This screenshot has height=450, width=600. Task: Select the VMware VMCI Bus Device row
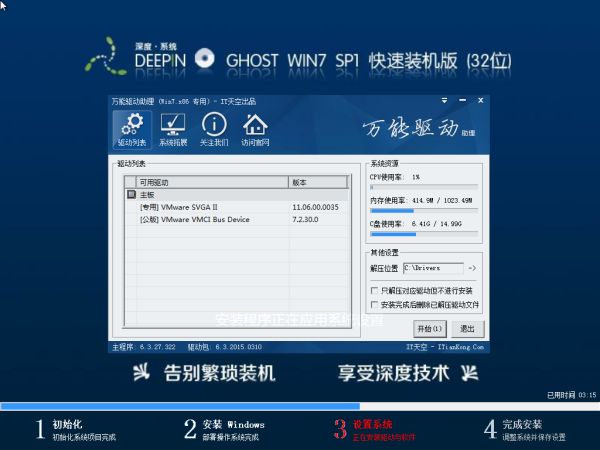(237, 219)
